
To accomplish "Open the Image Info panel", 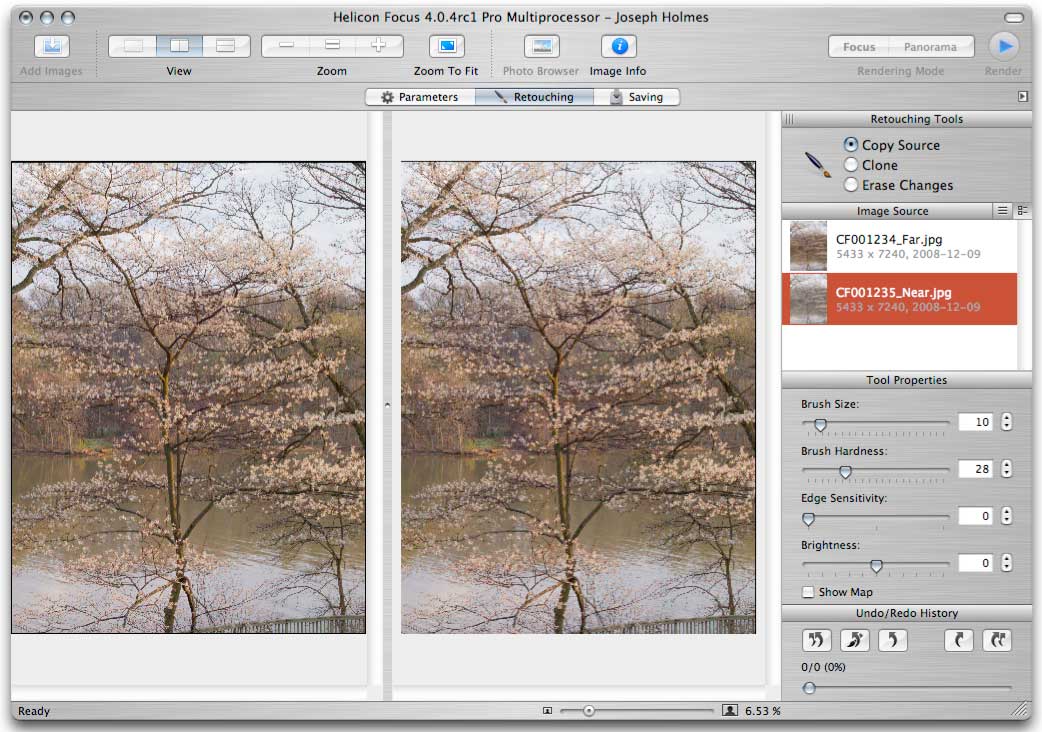I will pos(618,46).
